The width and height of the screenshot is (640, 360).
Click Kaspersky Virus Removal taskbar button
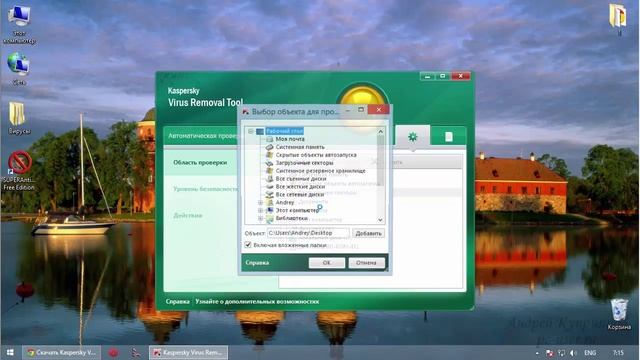coord(188,352)
